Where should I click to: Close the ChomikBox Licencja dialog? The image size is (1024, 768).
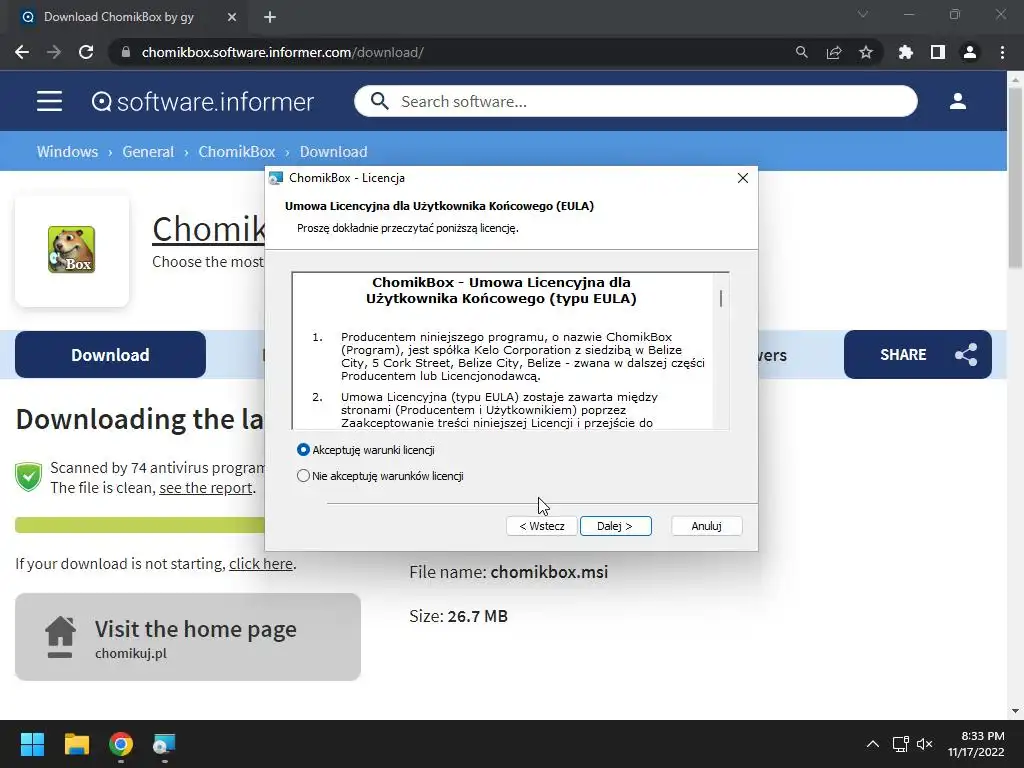743,178
